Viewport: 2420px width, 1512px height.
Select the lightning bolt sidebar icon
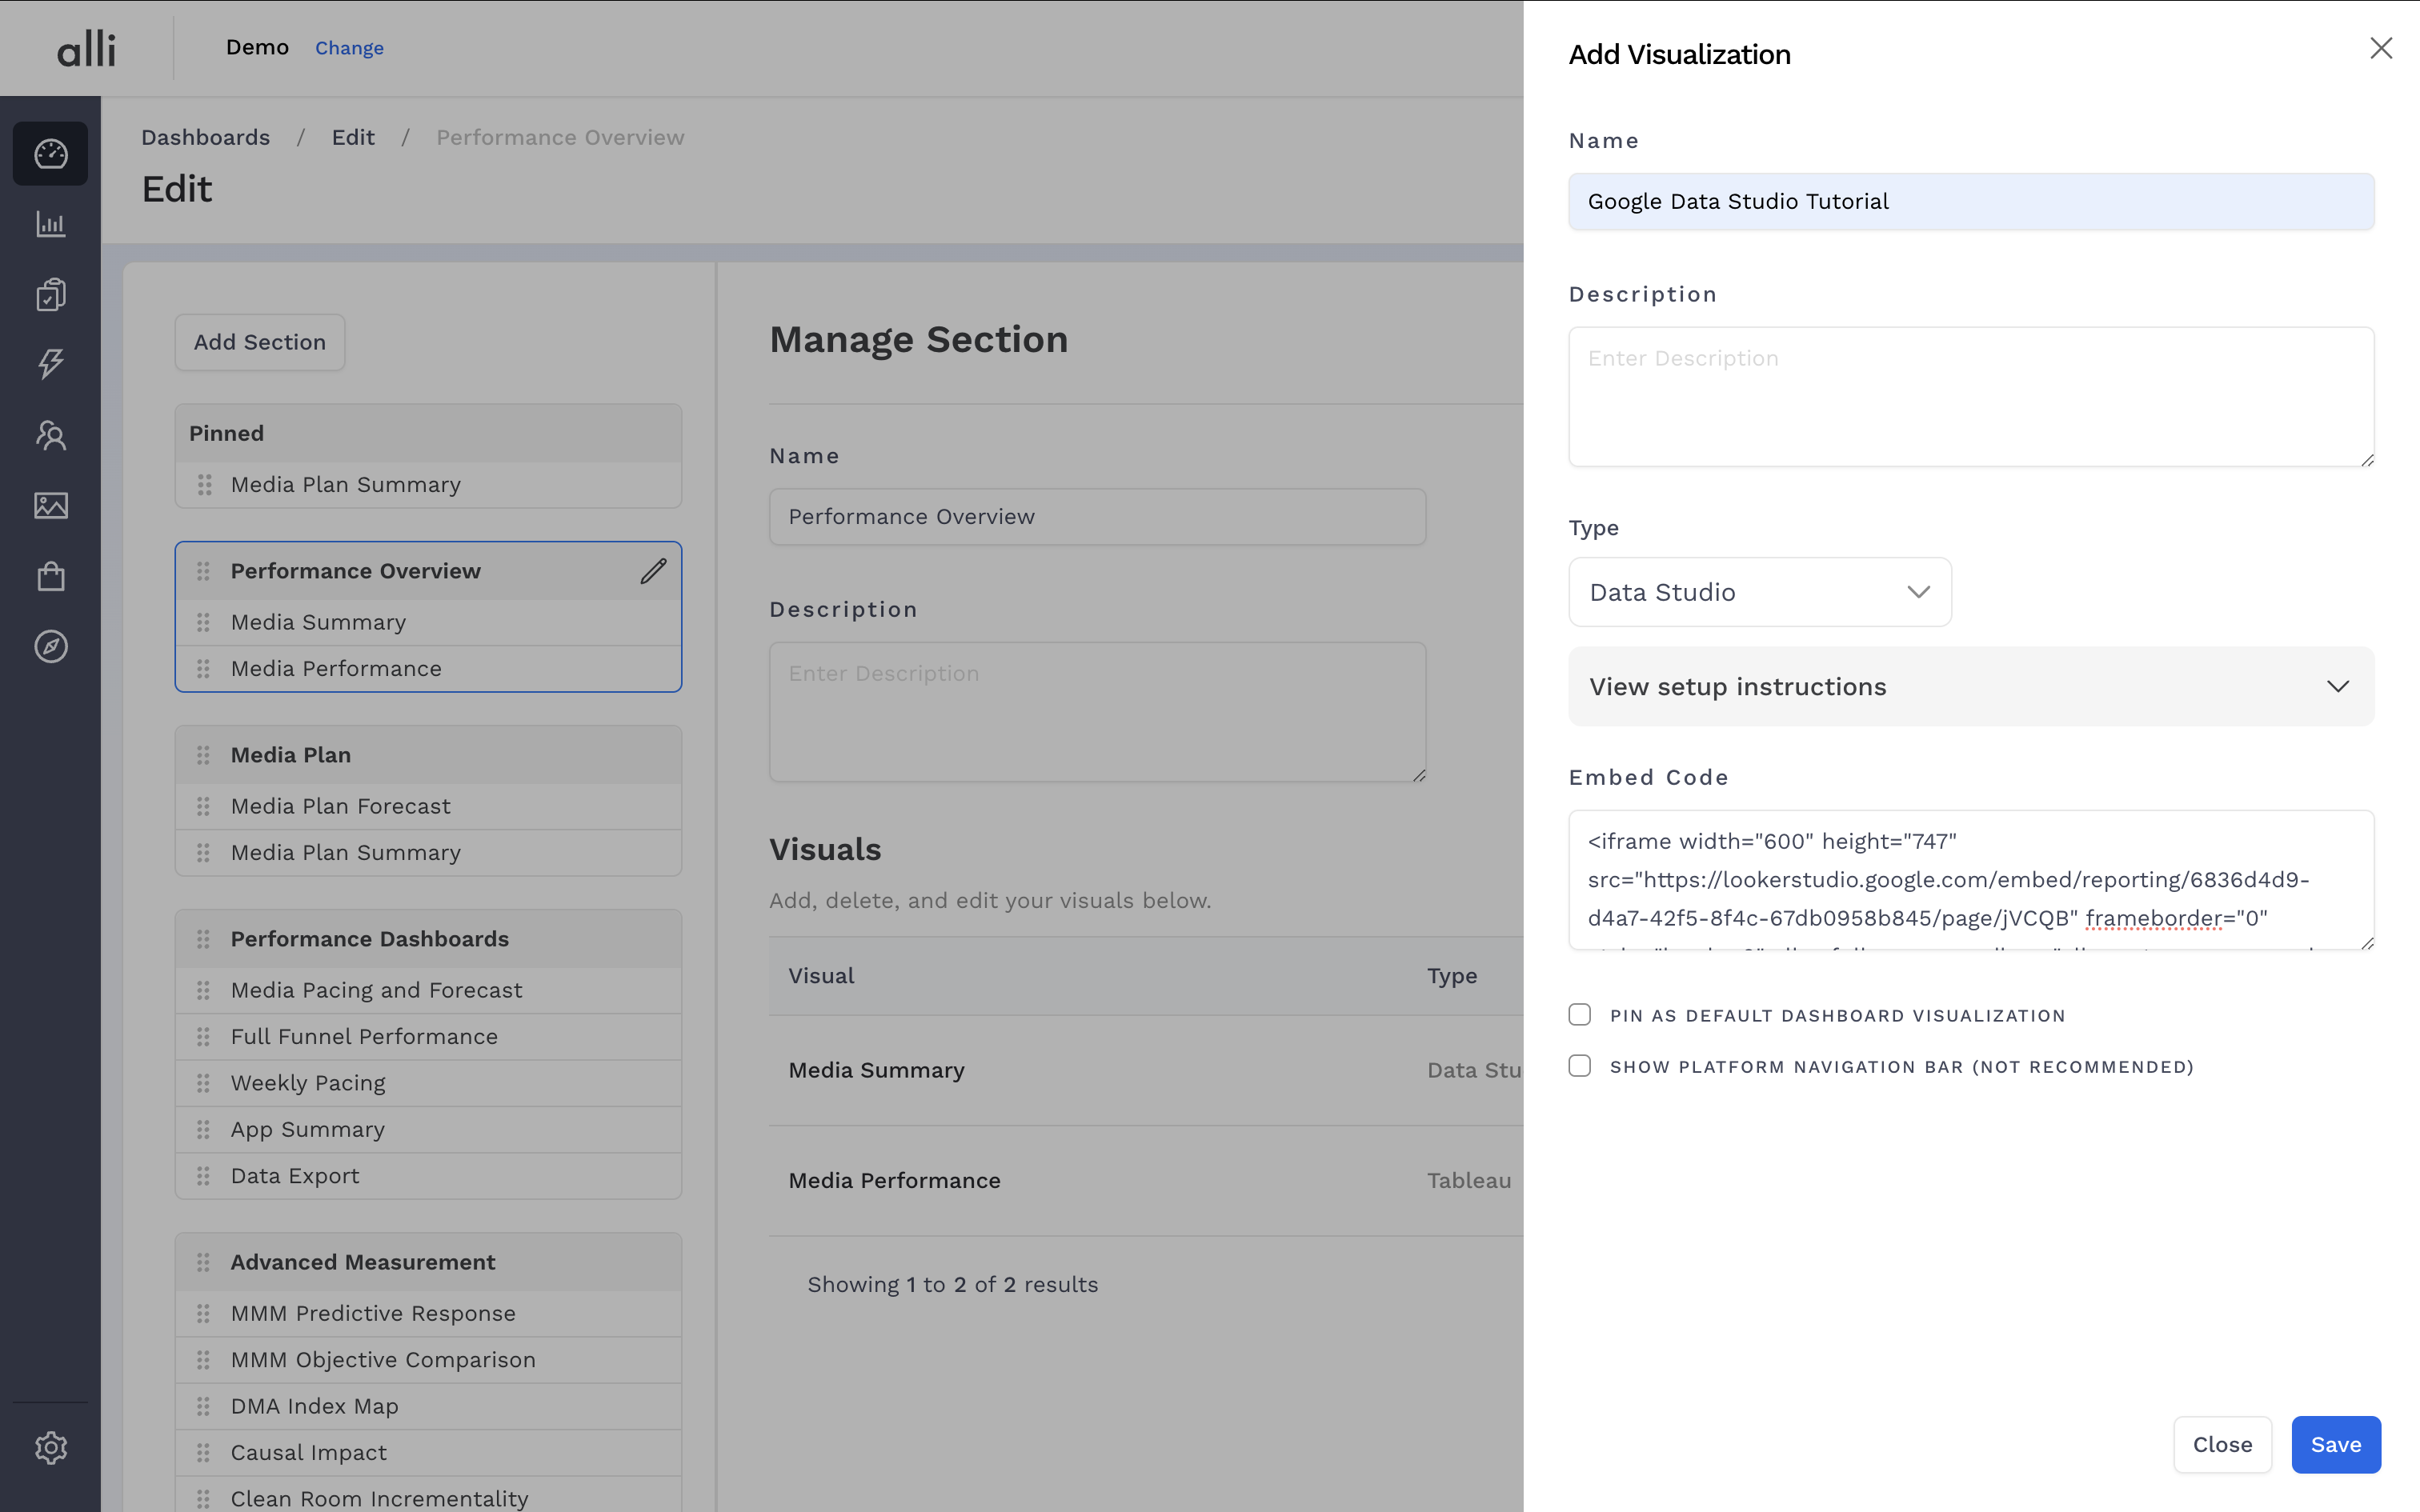[x=51, y=364]
